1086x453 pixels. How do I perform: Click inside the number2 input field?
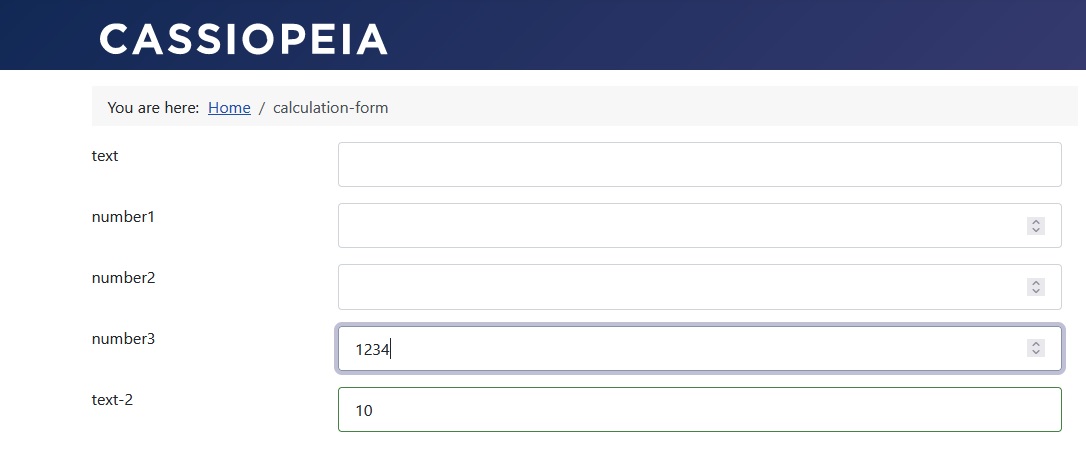point(680,287)
